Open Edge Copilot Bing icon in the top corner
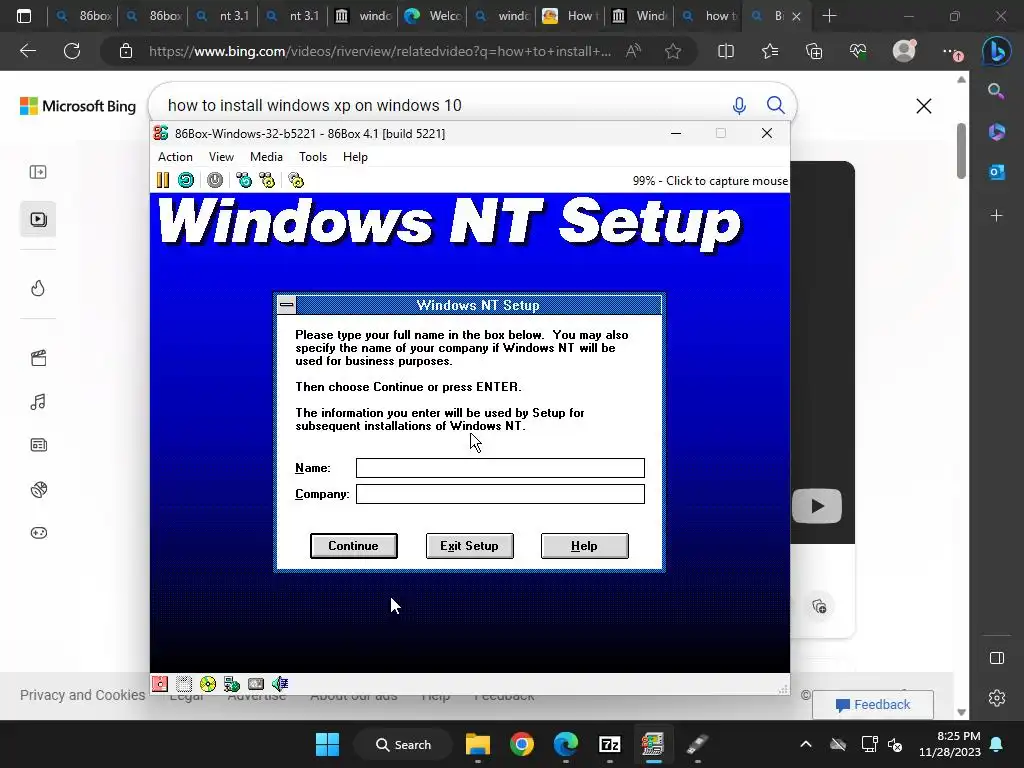 coord(997,51)
